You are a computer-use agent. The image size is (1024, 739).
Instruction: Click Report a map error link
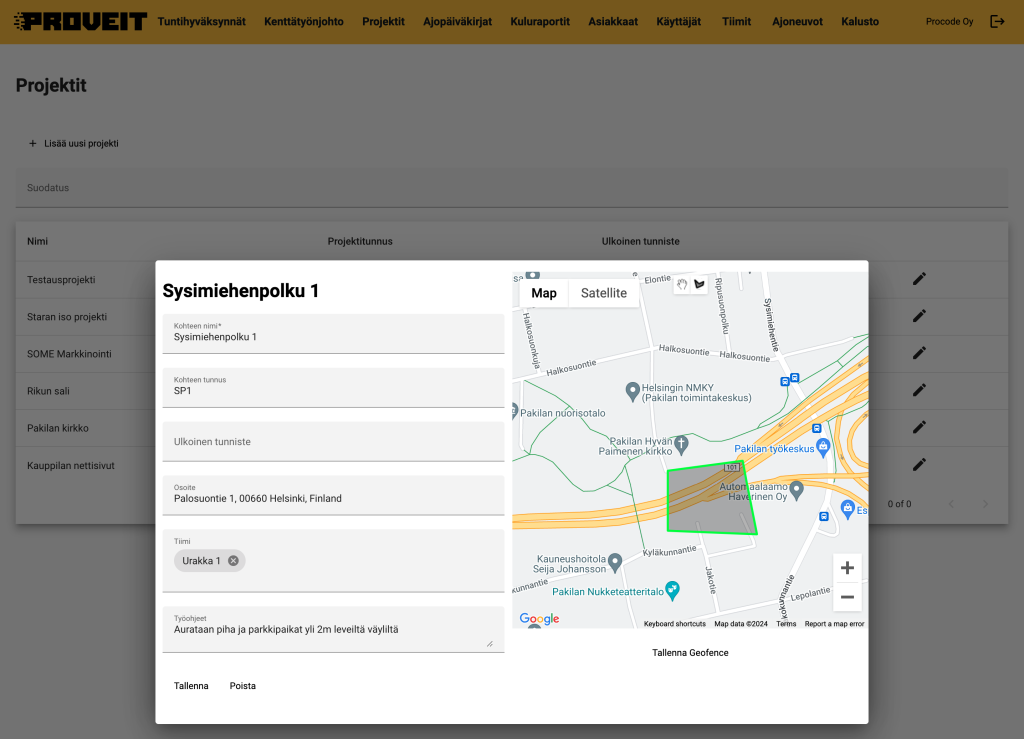[x=835, y=624]
